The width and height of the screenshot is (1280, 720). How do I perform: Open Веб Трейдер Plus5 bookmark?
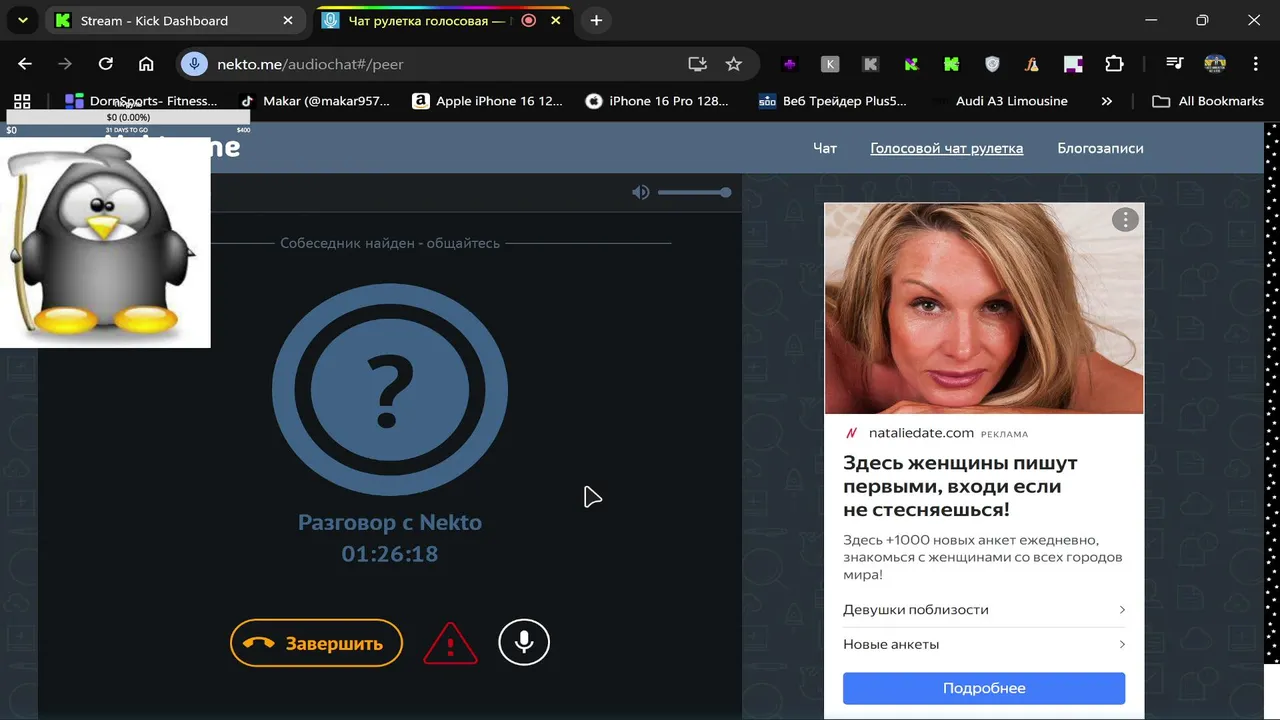[x=833, y=101]
